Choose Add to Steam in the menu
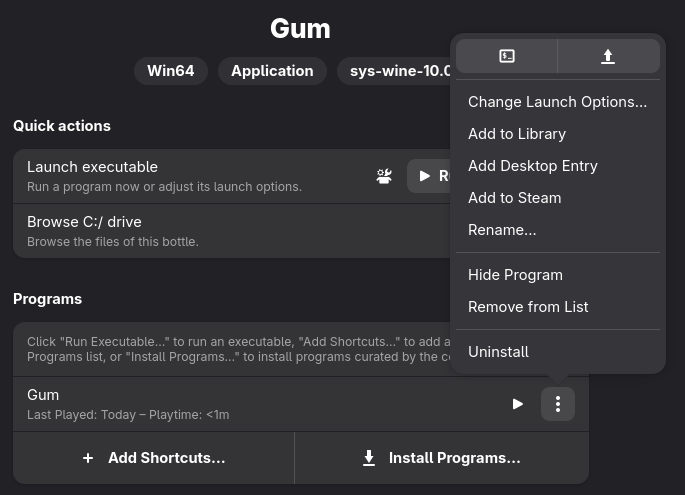The height and width of the screenshot is (495, 685). tap(514, 198)
